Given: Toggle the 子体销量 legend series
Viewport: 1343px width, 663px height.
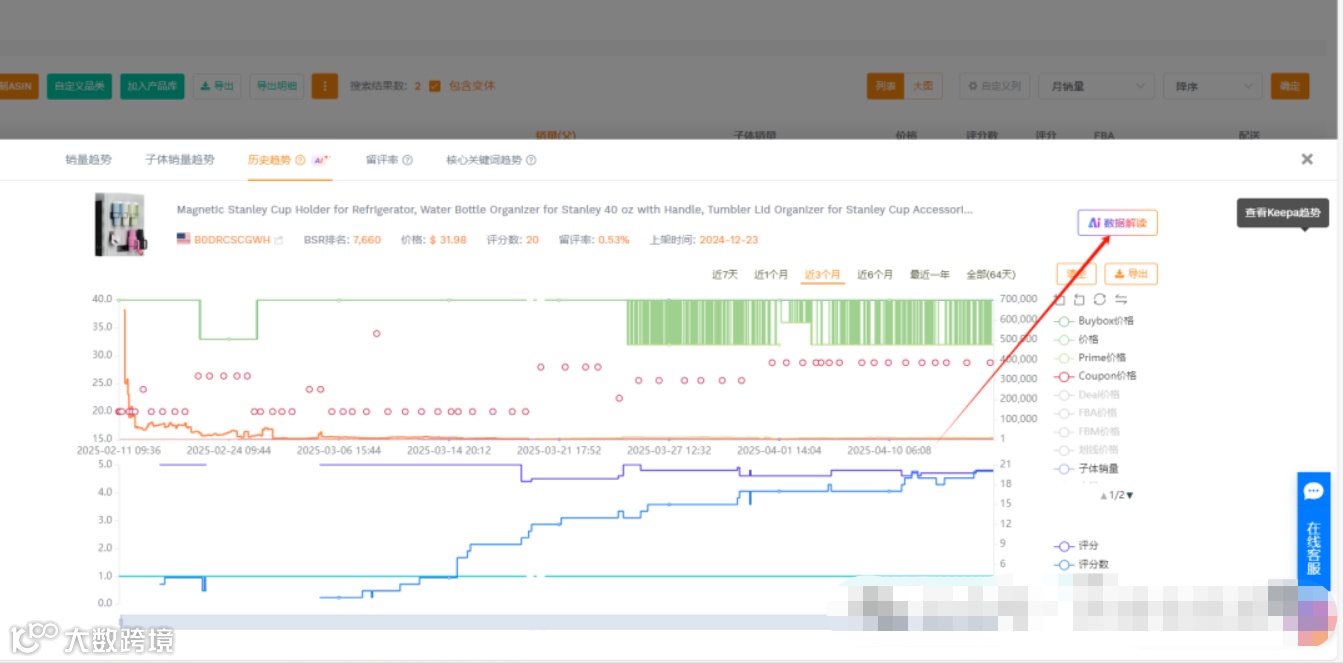Looking at the screenshot, I should point(1087,468).
